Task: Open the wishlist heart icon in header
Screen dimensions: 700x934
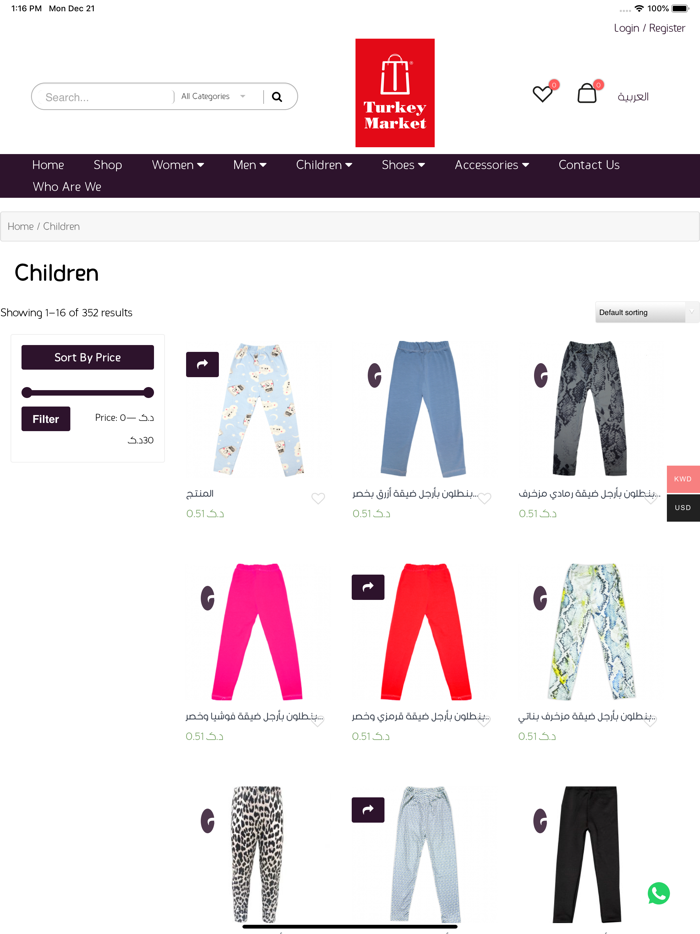Action: [543, 94]
